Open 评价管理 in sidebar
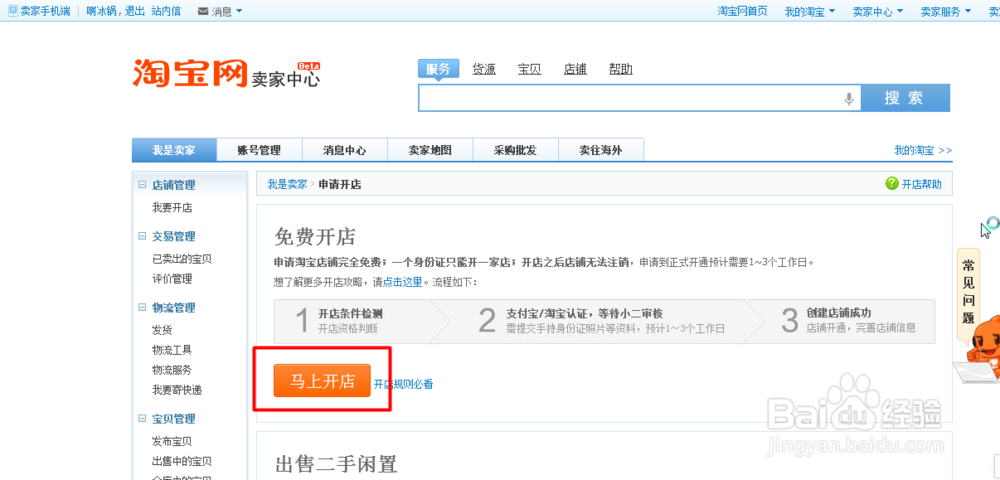The image size is (1000, 480). [x=172, y=279]
